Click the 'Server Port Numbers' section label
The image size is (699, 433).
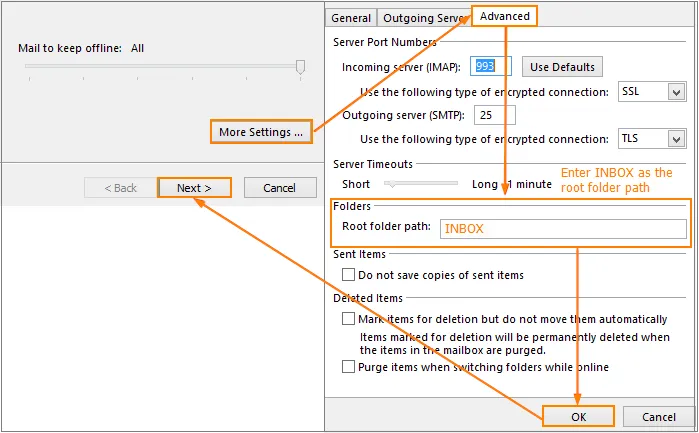tap(385, 42)
